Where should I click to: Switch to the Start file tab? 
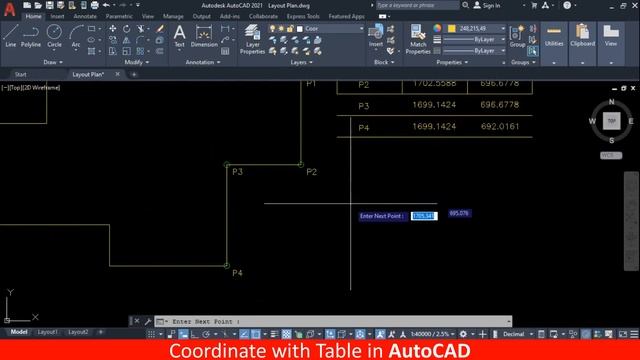point(20,75)
